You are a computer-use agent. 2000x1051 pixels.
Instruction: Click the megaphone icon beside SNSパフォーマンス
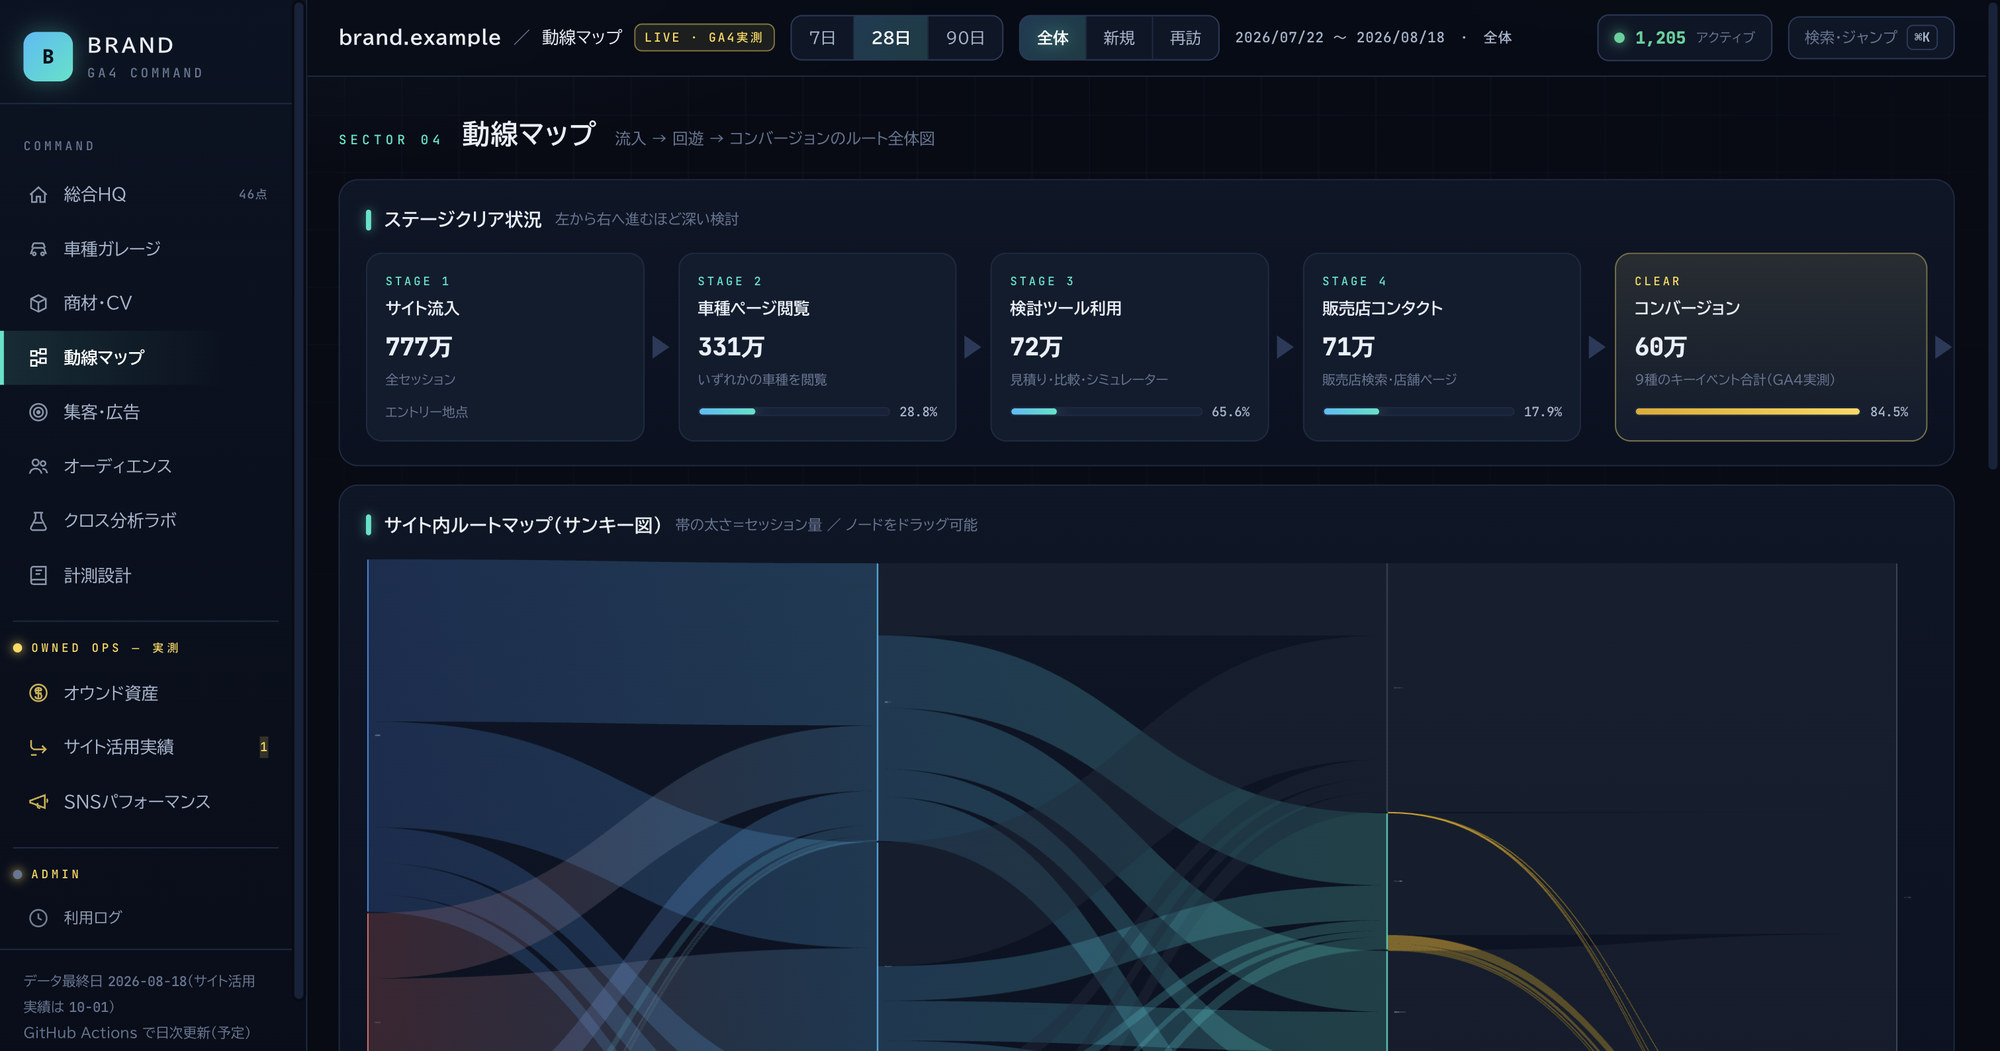click(x=38, y=802)
